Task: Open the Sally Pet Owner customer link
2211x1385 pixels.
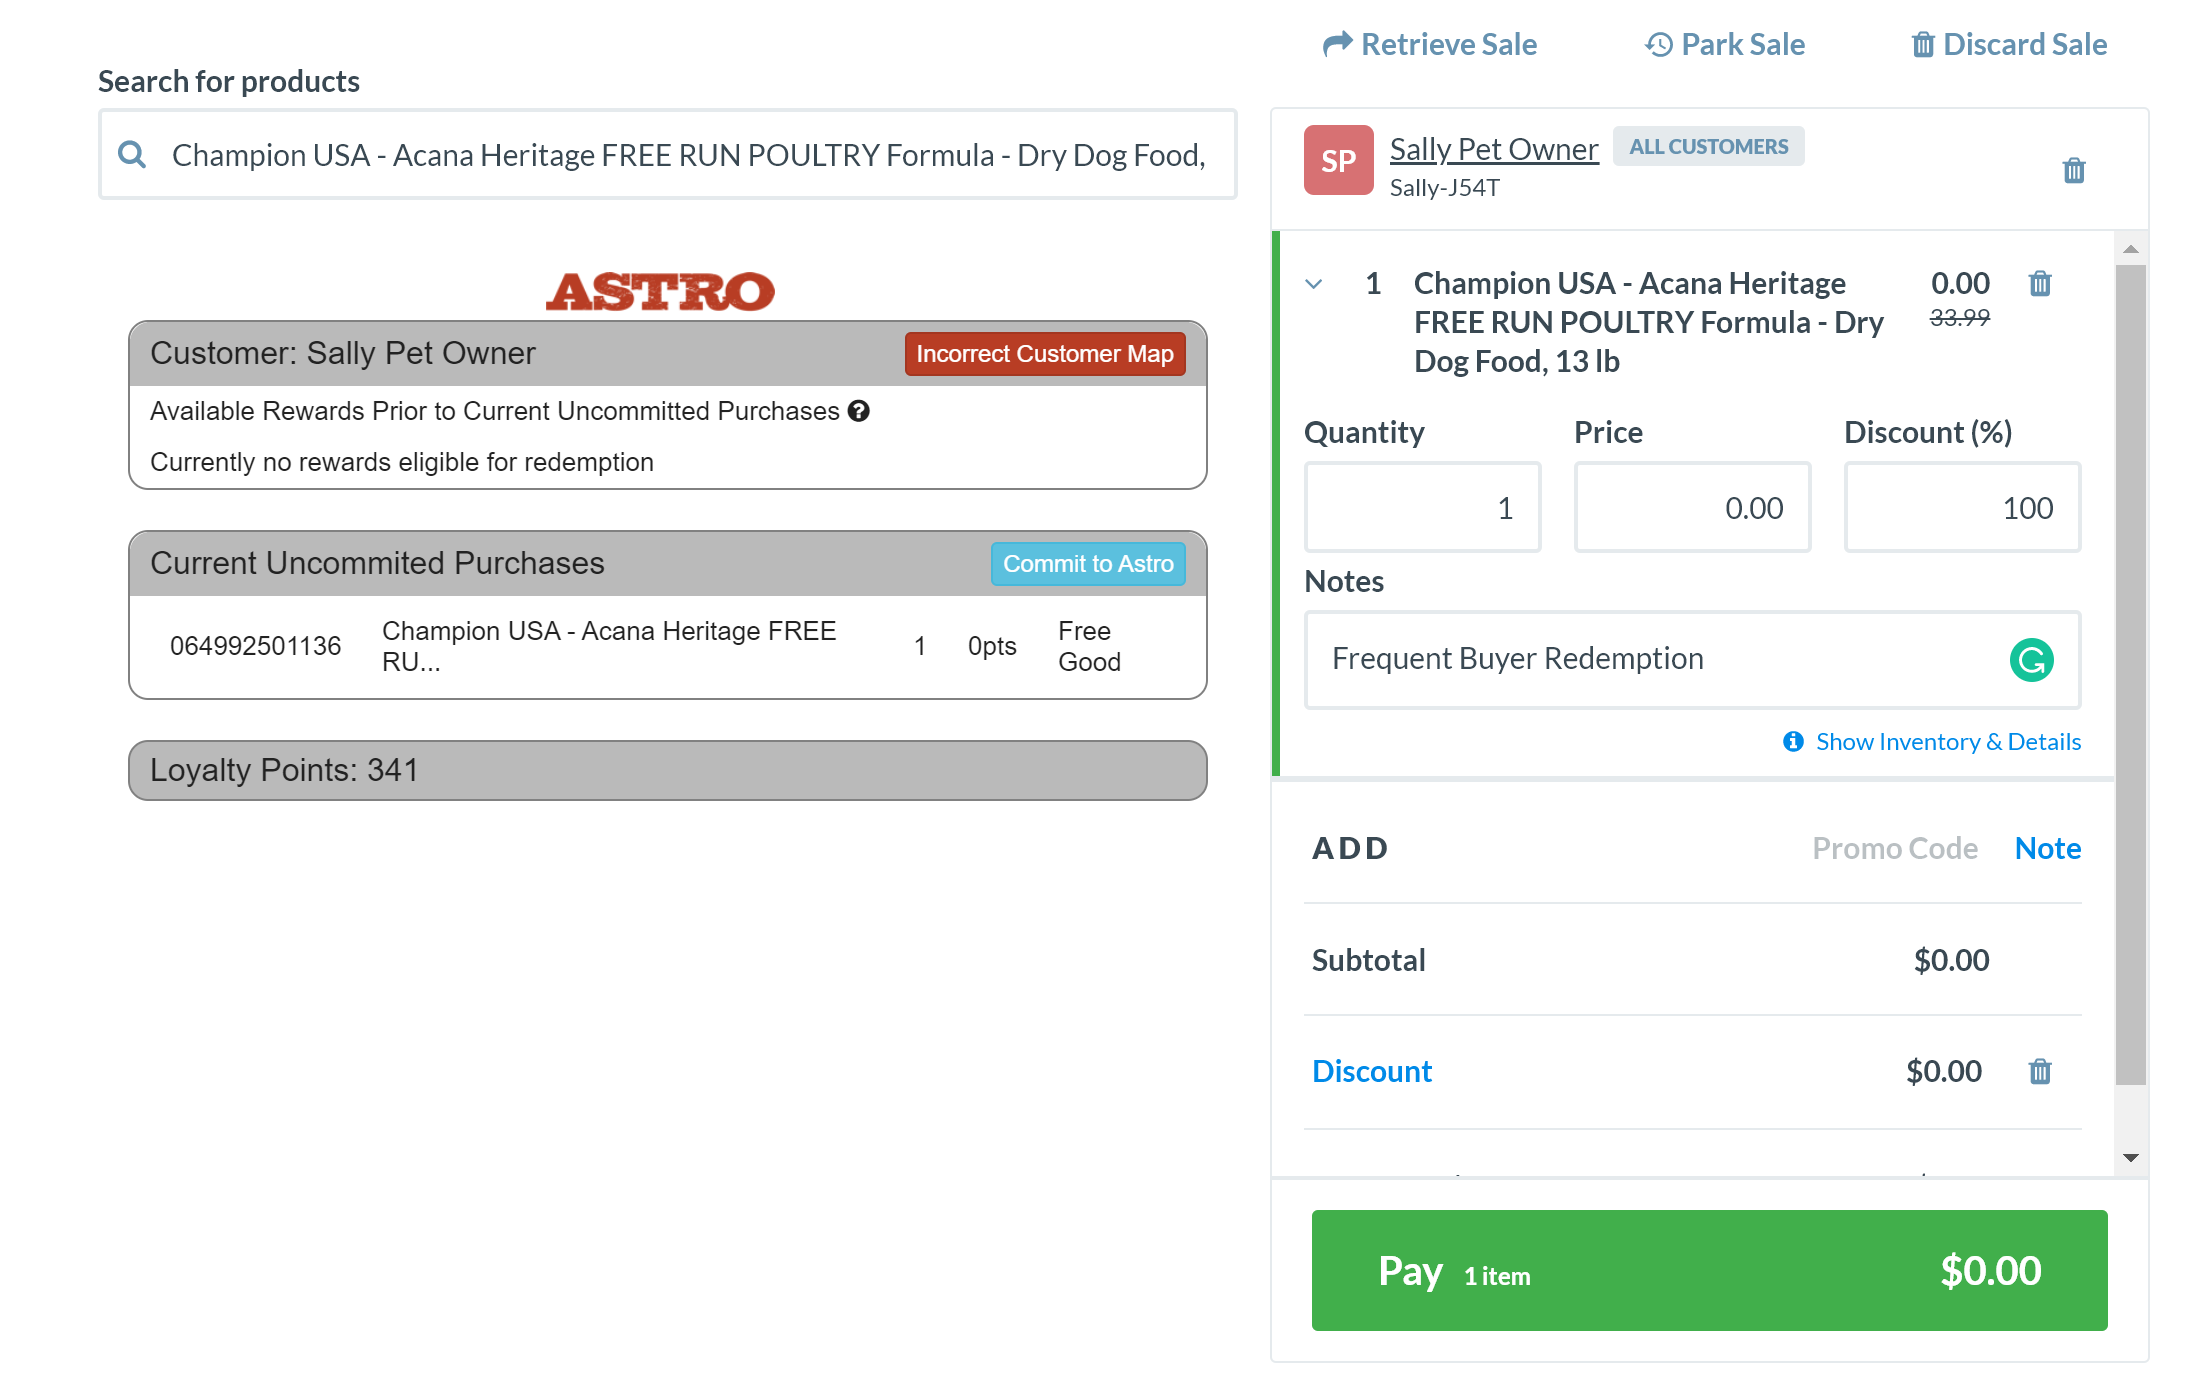Action: (1494, 149)
